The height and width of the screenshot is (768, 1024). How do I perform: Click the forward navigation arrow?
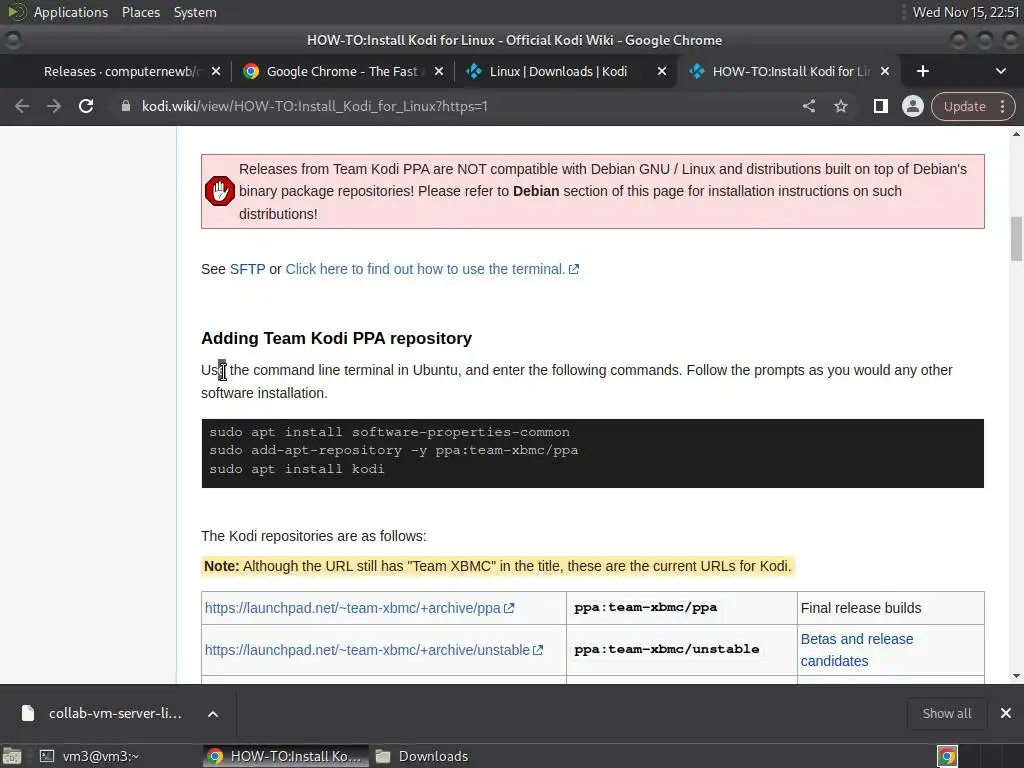coord(54,106)
